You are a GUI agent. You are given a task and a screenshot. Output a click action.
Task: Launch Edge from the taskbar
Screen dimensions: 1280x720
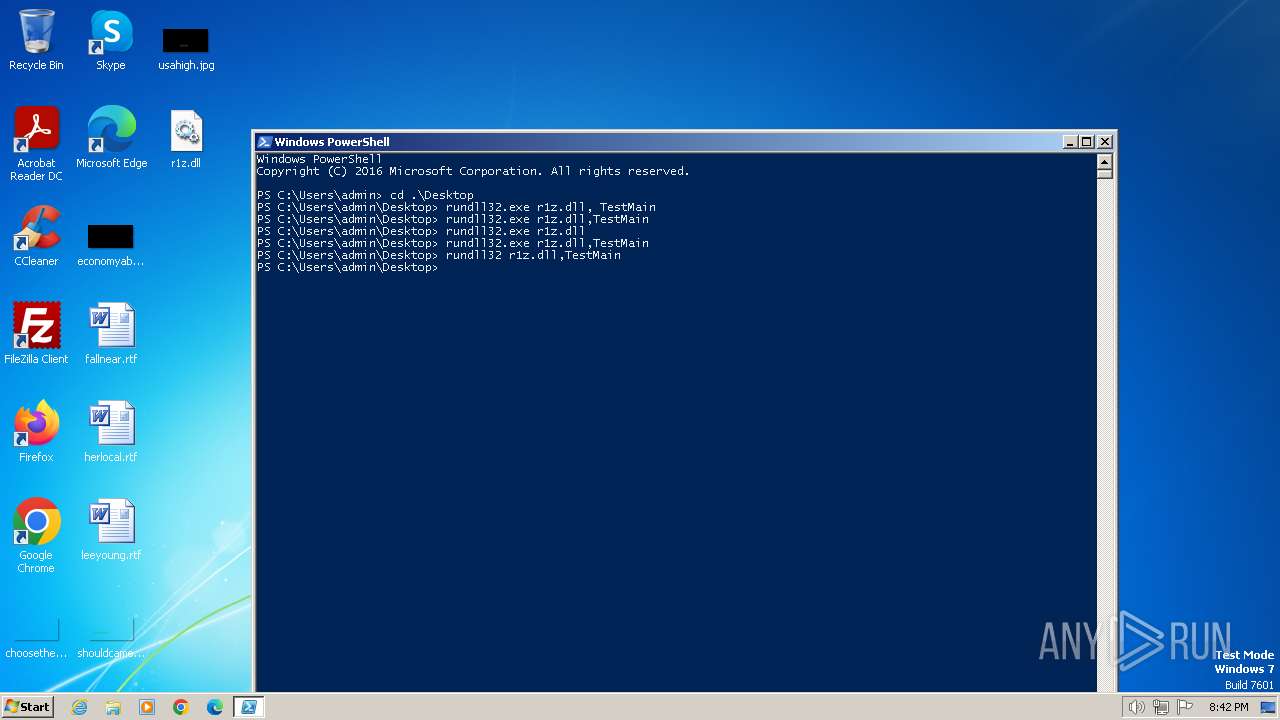click(215, 707)
